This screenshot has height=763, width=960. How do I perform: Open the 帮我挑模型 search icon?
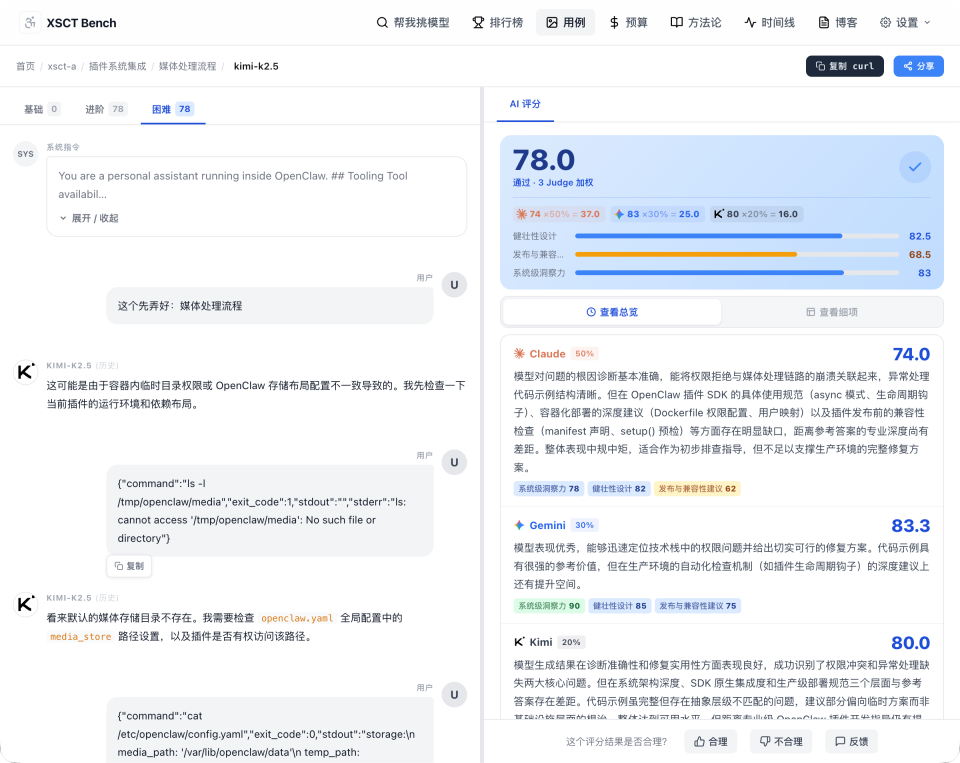tap(382, 22)
